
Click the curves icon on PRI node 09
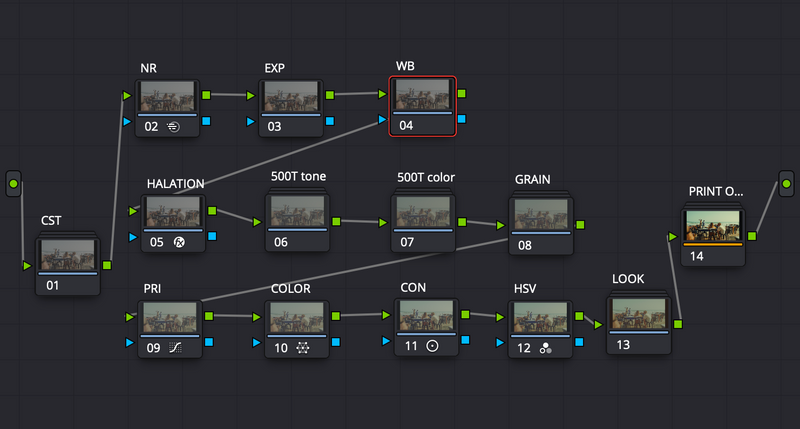176,348
